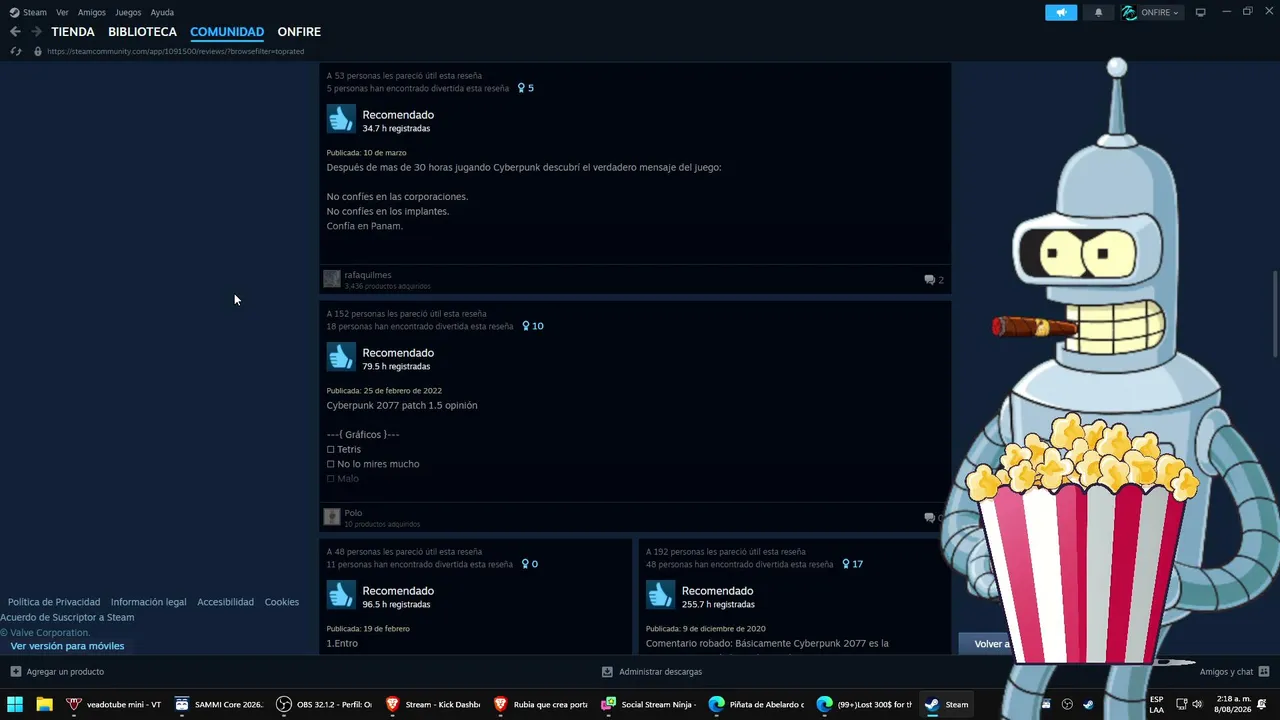1280x720 pixels.
Task: Click review text "Confía en Panam."
Action: [365, 226]
